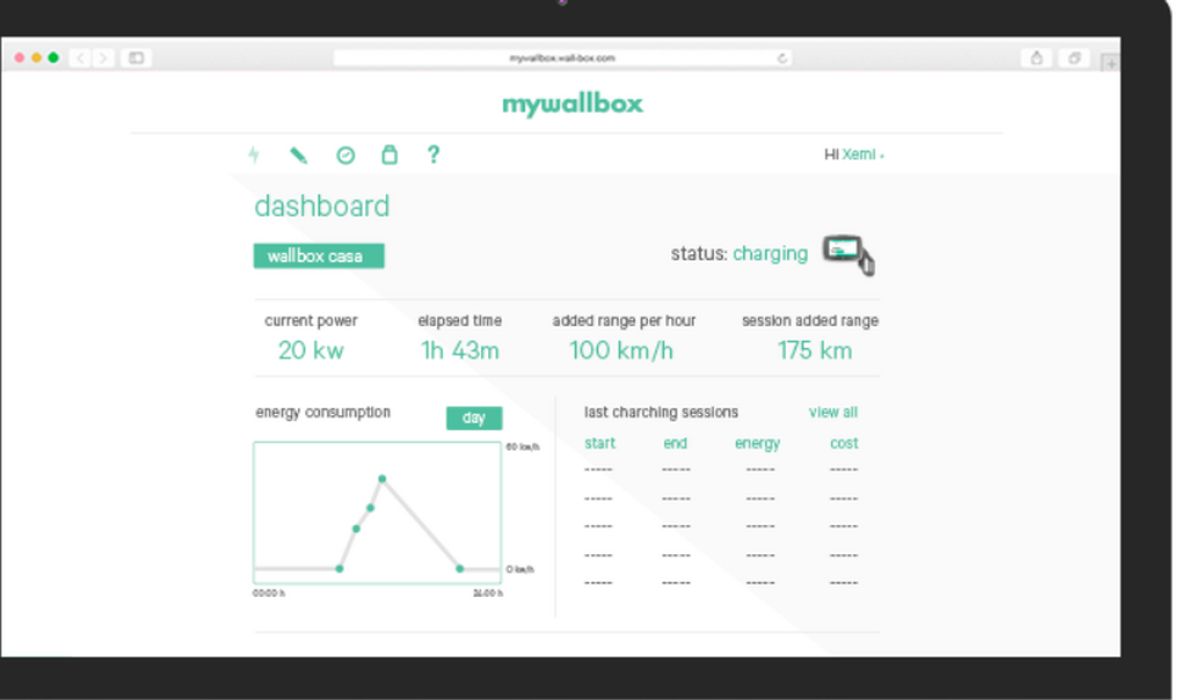Viewport: 1200px width, 700px height.
Task: Open help via question mark icon
Action: (x=433, y=154)
